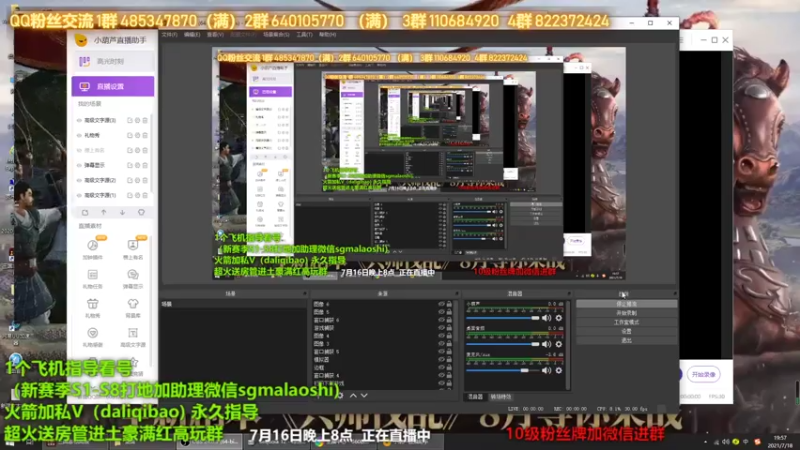Open the shirt-icon background library widget
The width and height of the screenshot is (800, 450).
133,308
